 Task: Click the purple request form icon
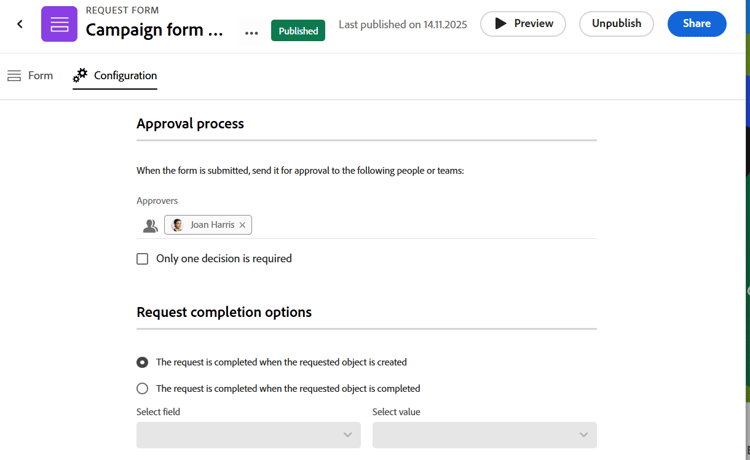(59, 24)
